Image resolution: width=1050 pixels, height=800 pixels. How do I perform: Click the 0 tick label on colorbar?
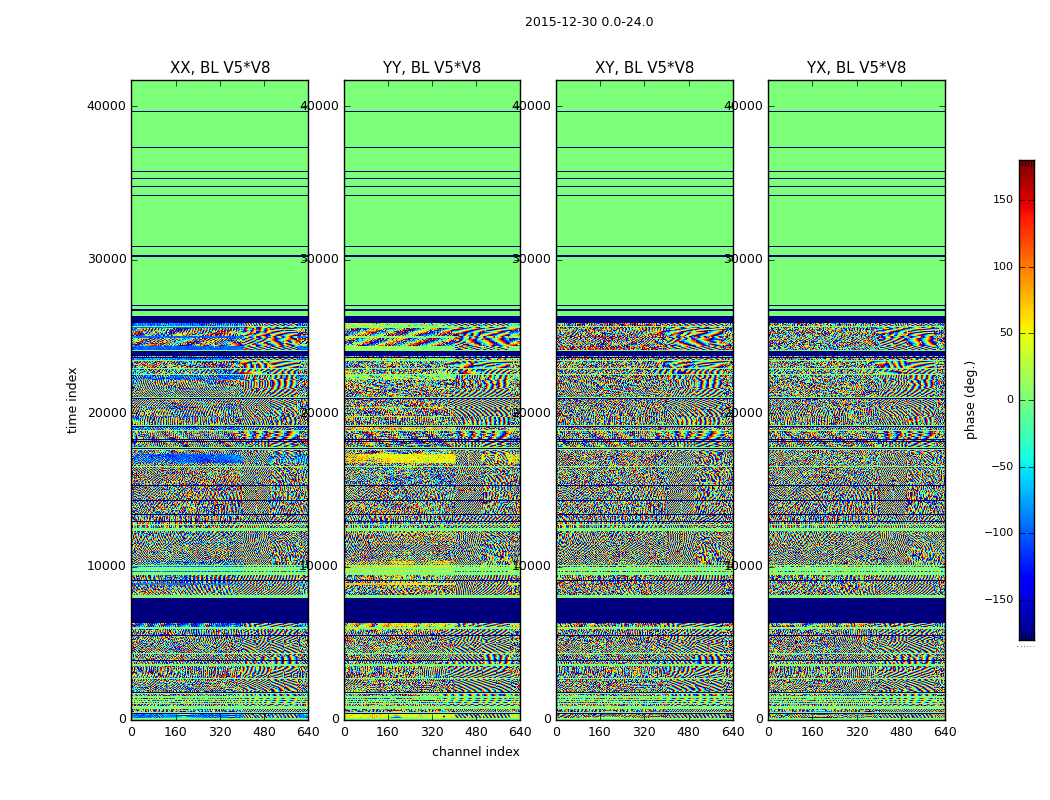pyautogui.click(x=1010, y=400)
